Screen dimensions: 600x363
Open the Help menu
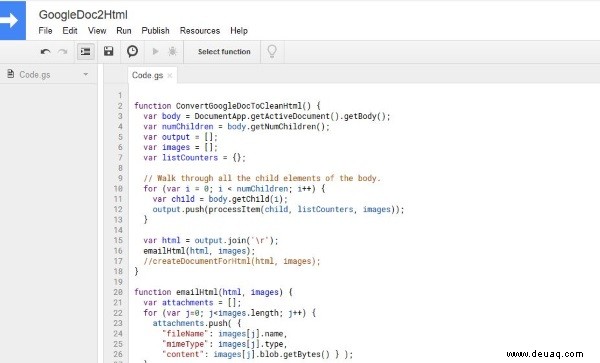coord(239,31)
